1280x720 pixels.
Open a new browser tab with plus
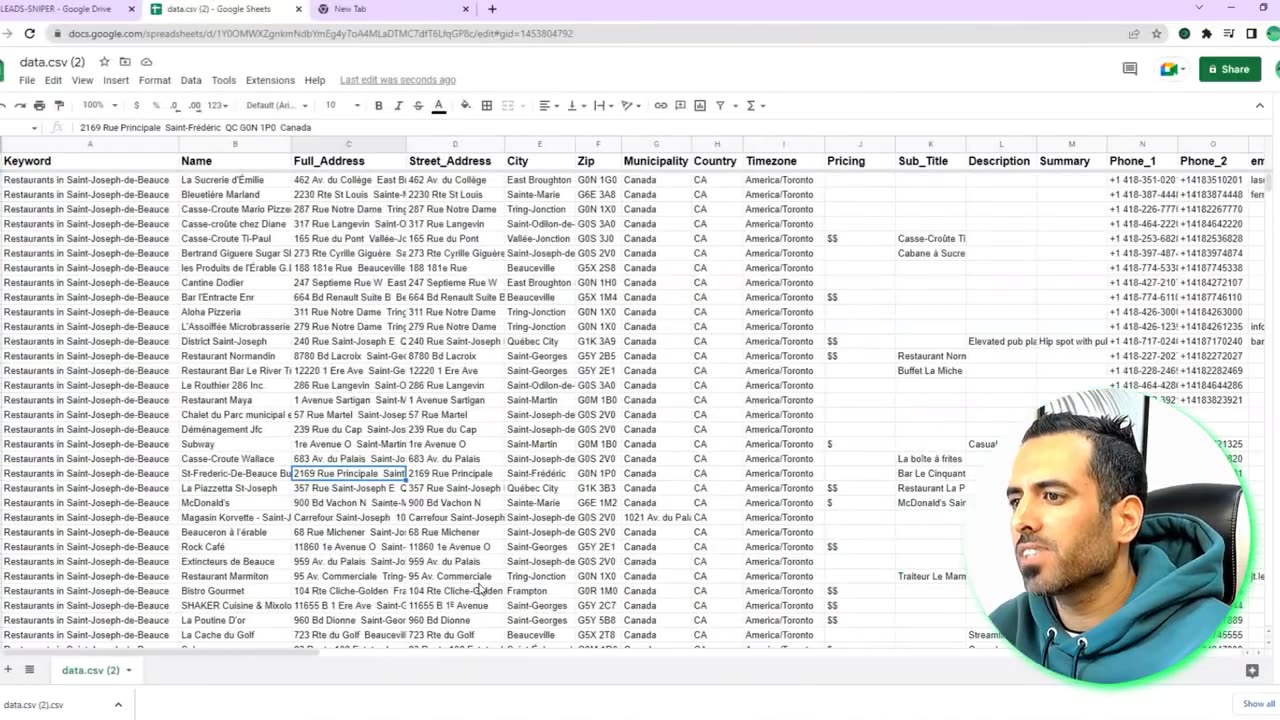[x=491, y=9]
